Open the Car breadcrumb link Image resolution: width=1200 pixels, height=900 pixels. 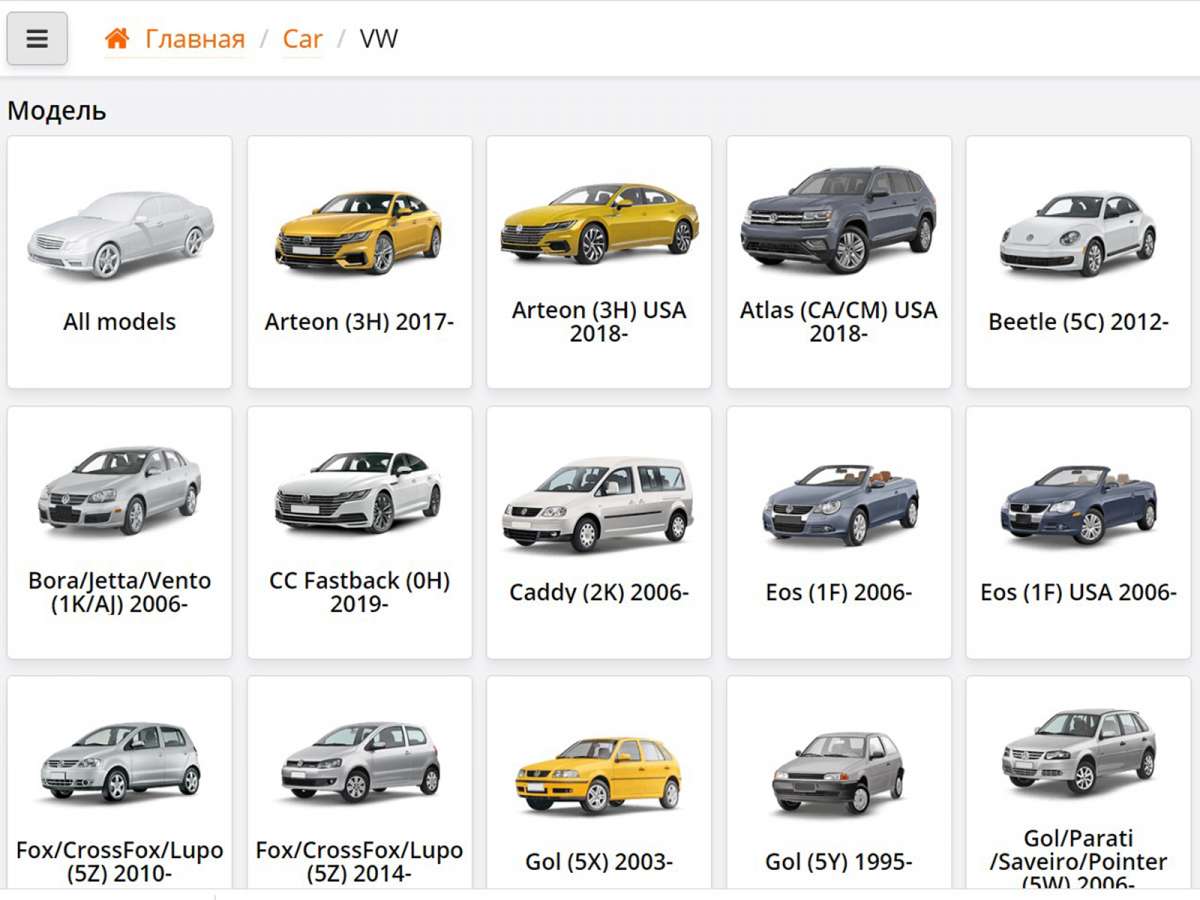302,39
